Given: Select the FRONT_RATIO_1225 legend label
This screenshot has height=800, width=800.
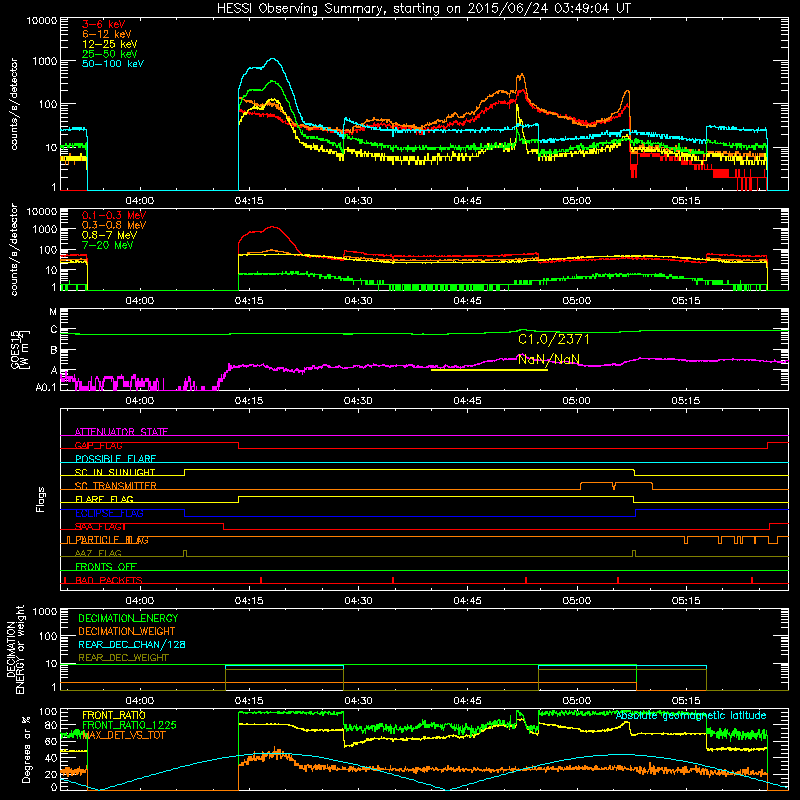Looking at the screenshot, I should pos(129,725).
